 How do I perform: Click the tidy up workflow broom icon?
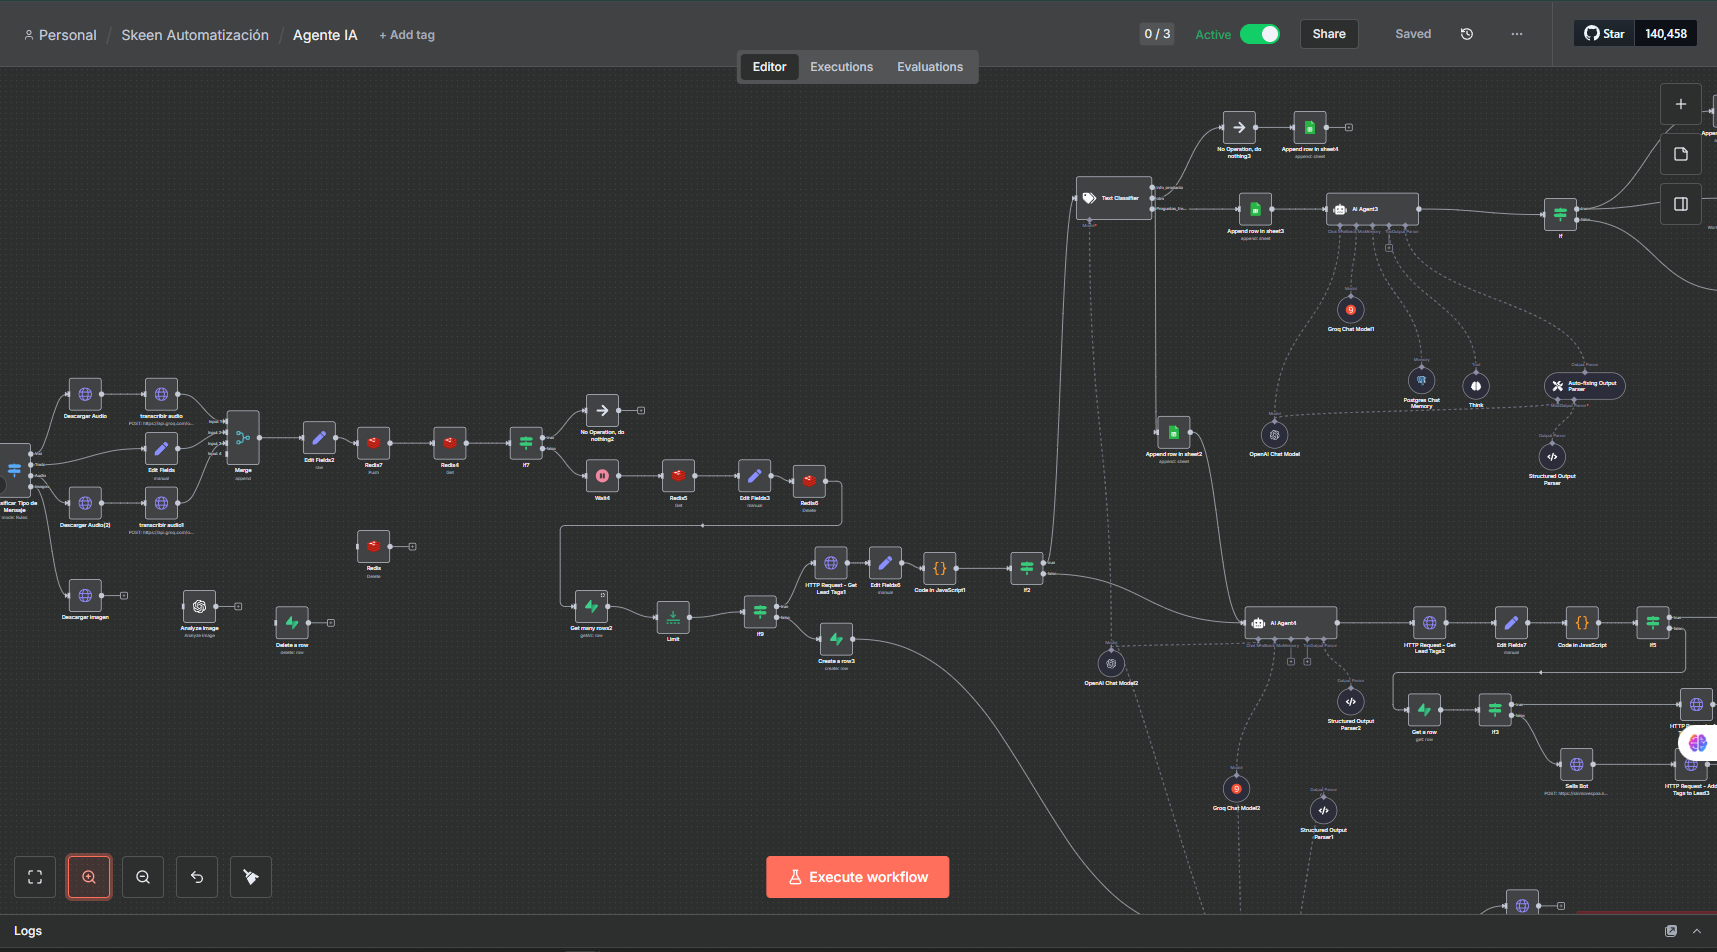click(251, 877)
